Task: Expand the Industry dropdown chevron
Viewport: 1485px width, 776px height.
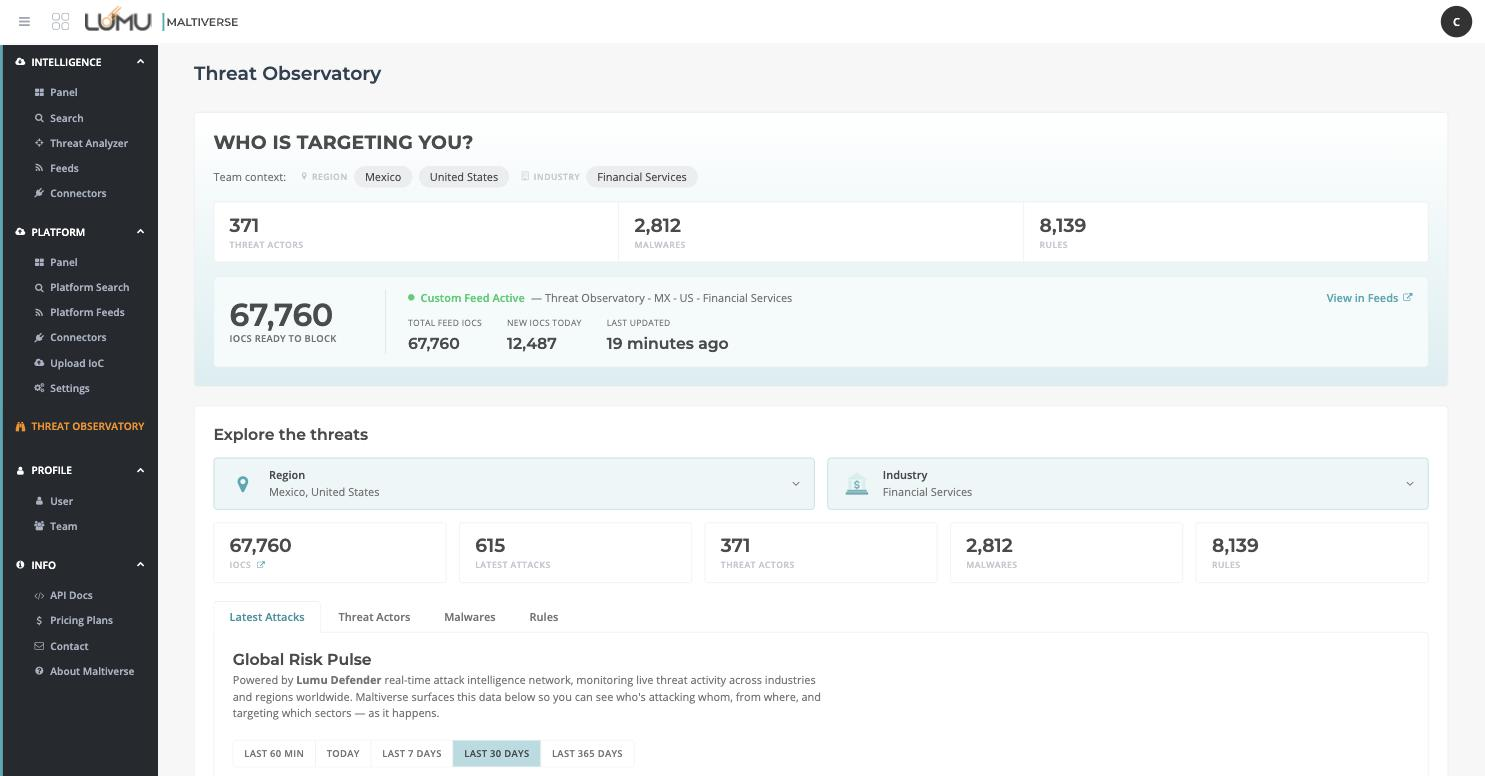Action: coord(1410,484)
